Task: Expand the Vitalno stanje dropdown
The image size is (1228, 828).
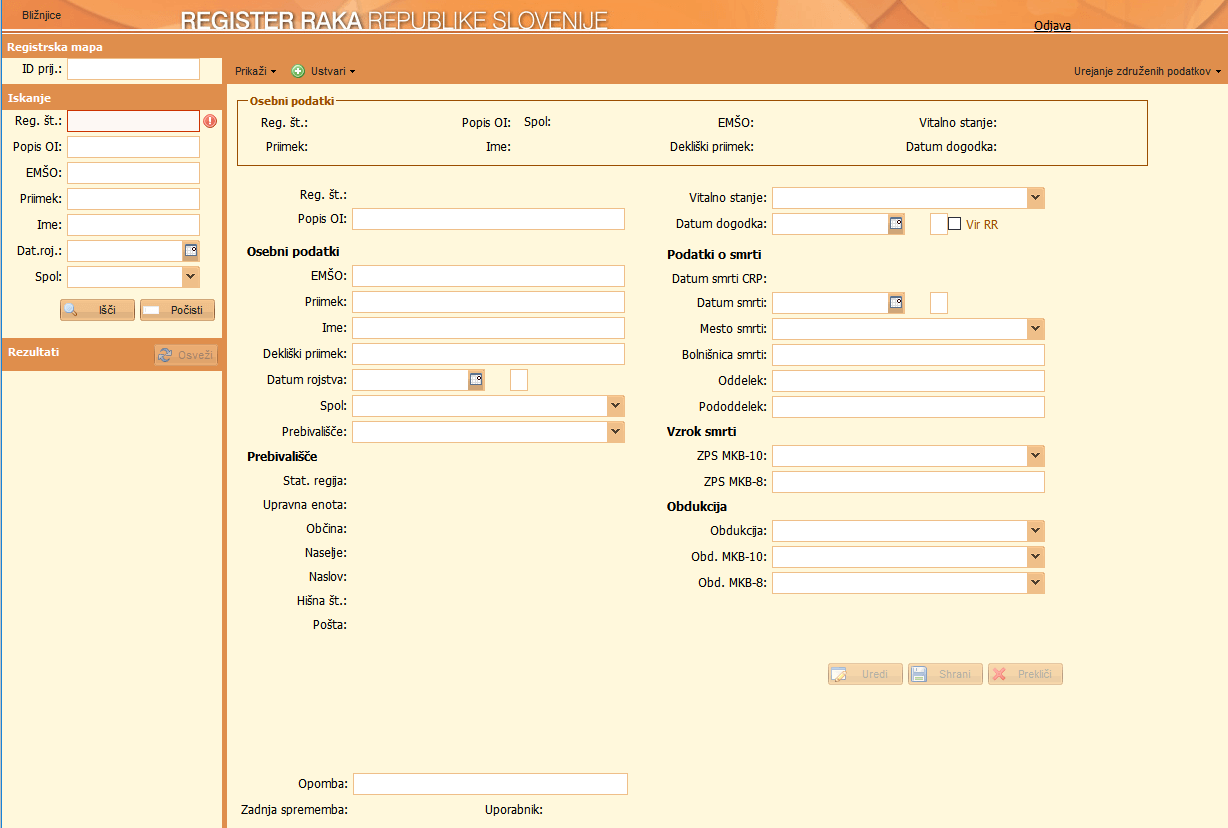Action: [x=1036, y=198]
